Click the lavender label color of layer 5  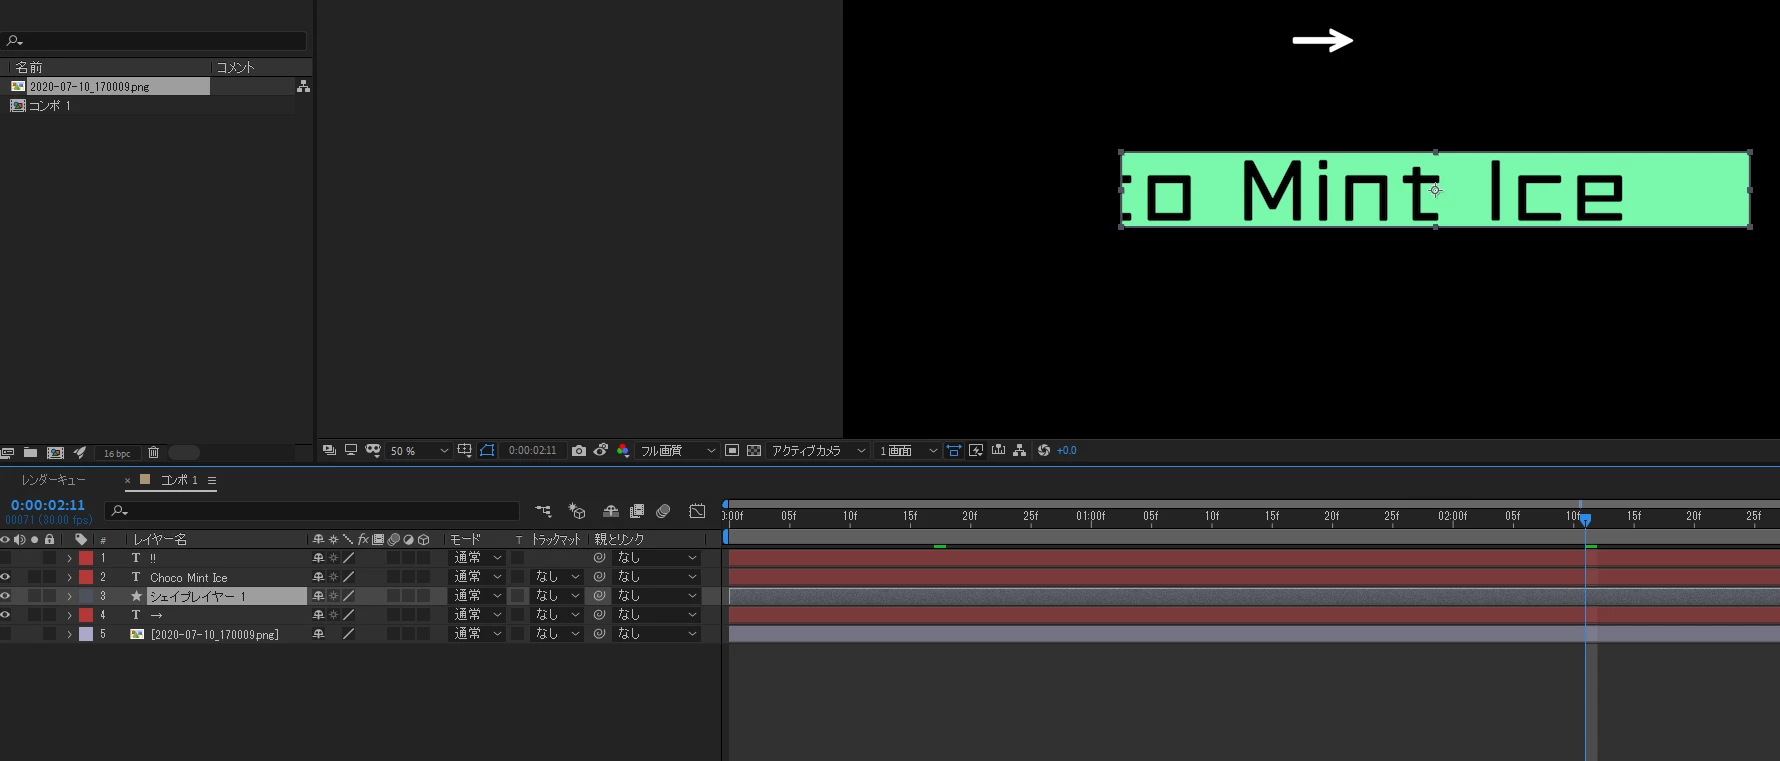(x=86, y=634)
